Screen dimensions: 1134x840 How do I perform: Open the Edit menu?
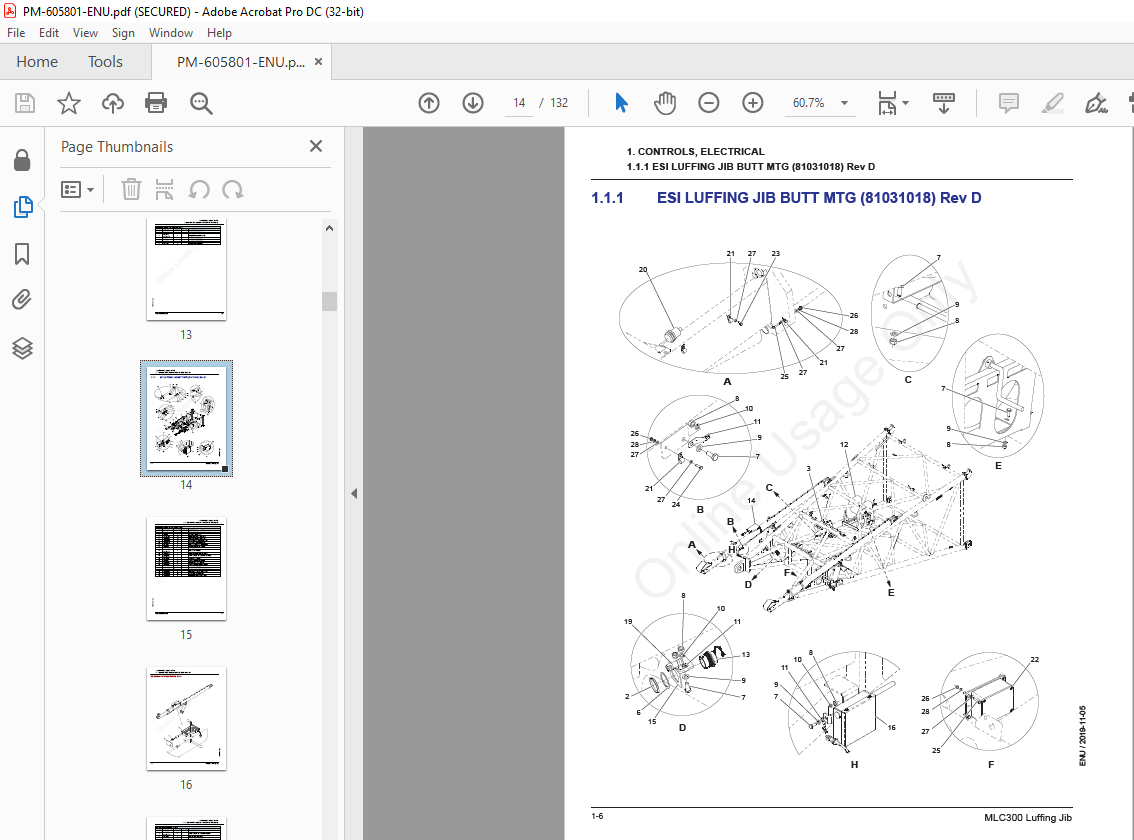(48, 33)
